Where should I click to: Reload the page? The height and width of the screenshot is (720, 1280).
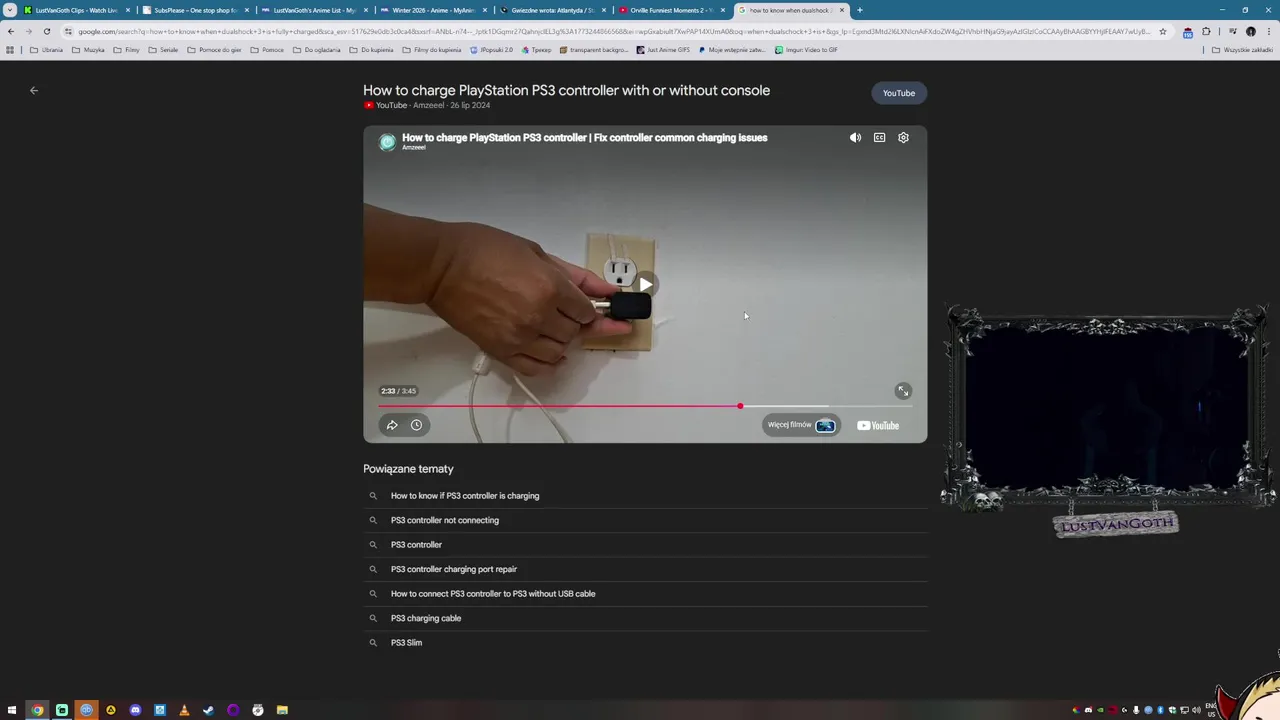click(x=46, y=31)
